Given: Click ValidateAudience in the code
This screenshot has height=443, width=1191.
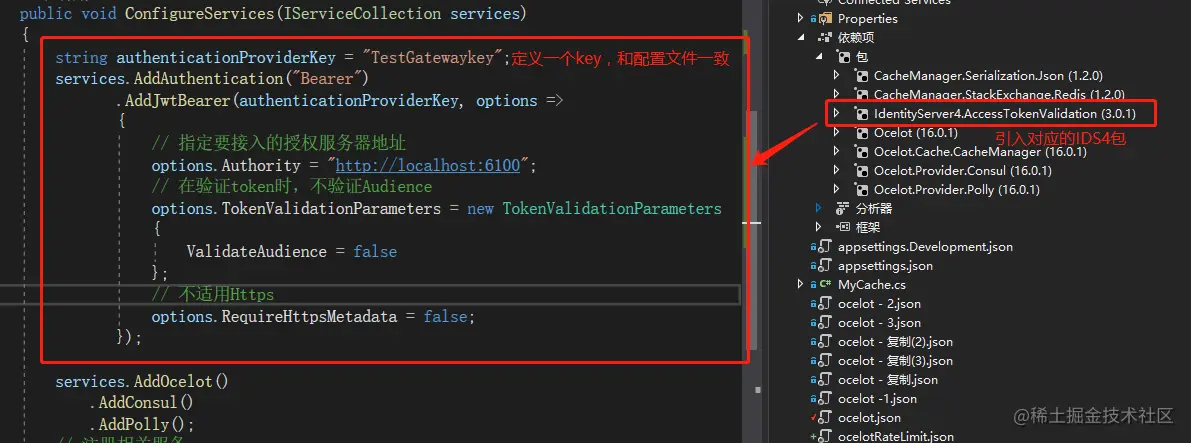Looking at the screenshot, I should coord(257,252).
